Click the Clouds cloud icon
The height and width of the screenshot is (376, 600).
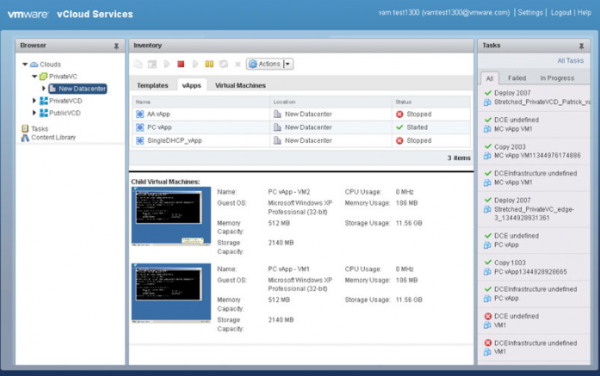coord(34,64)
